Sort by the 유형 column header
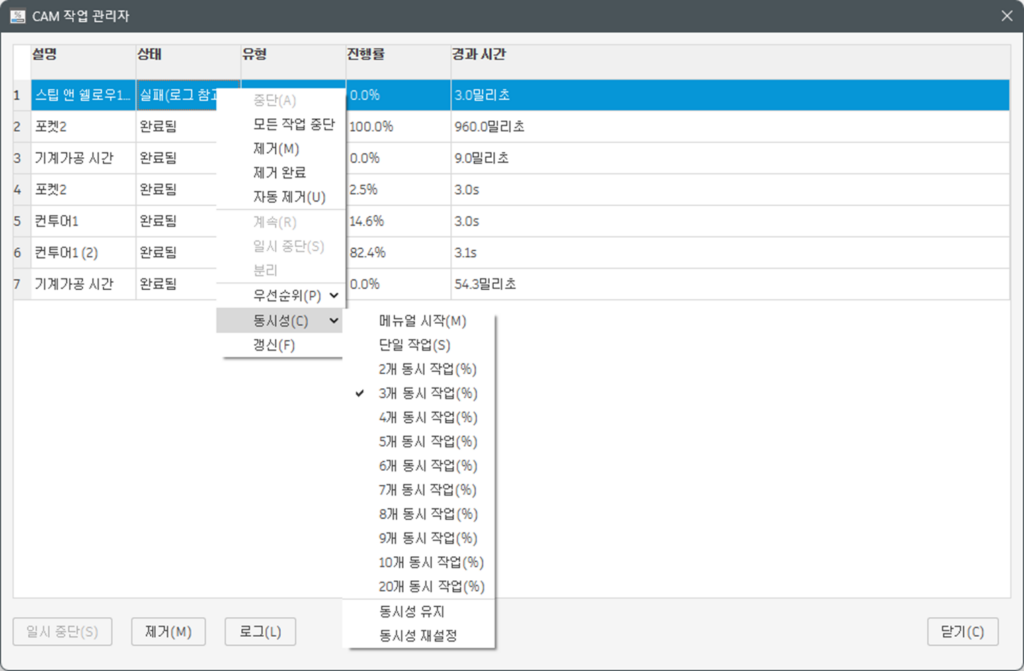The image size is (1024, 671). 293,62
